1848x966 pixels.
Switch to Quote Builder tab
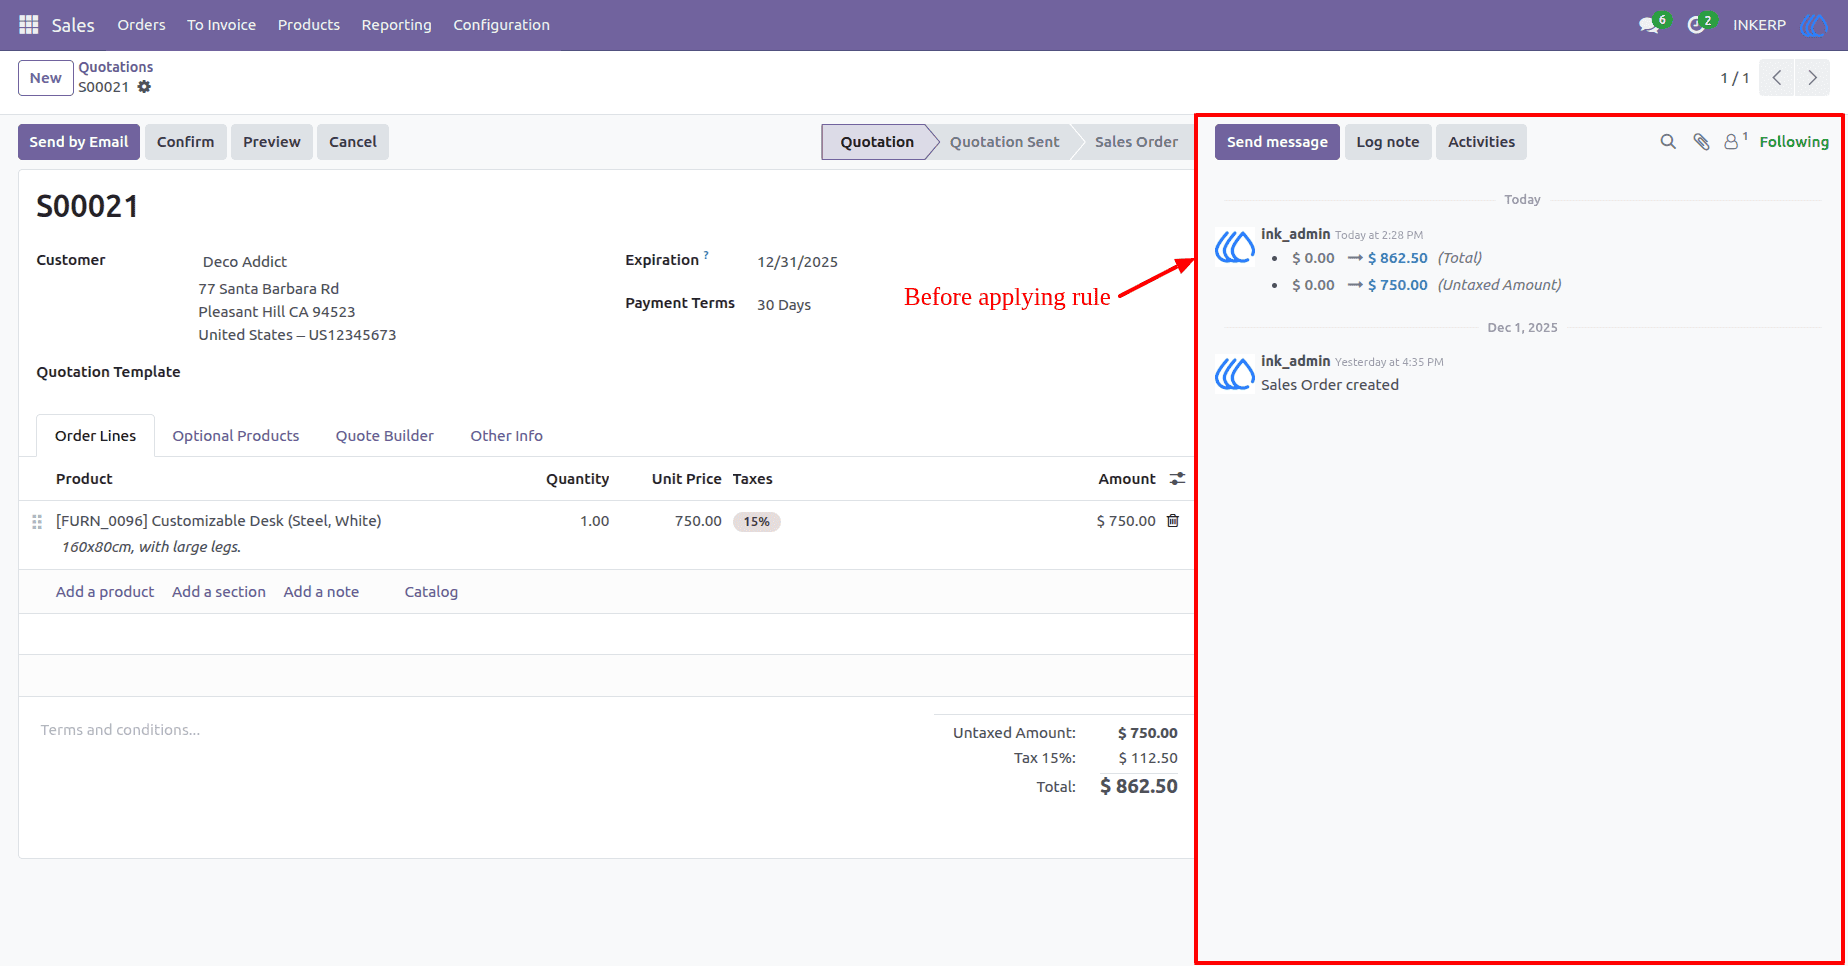pos(385,436)
